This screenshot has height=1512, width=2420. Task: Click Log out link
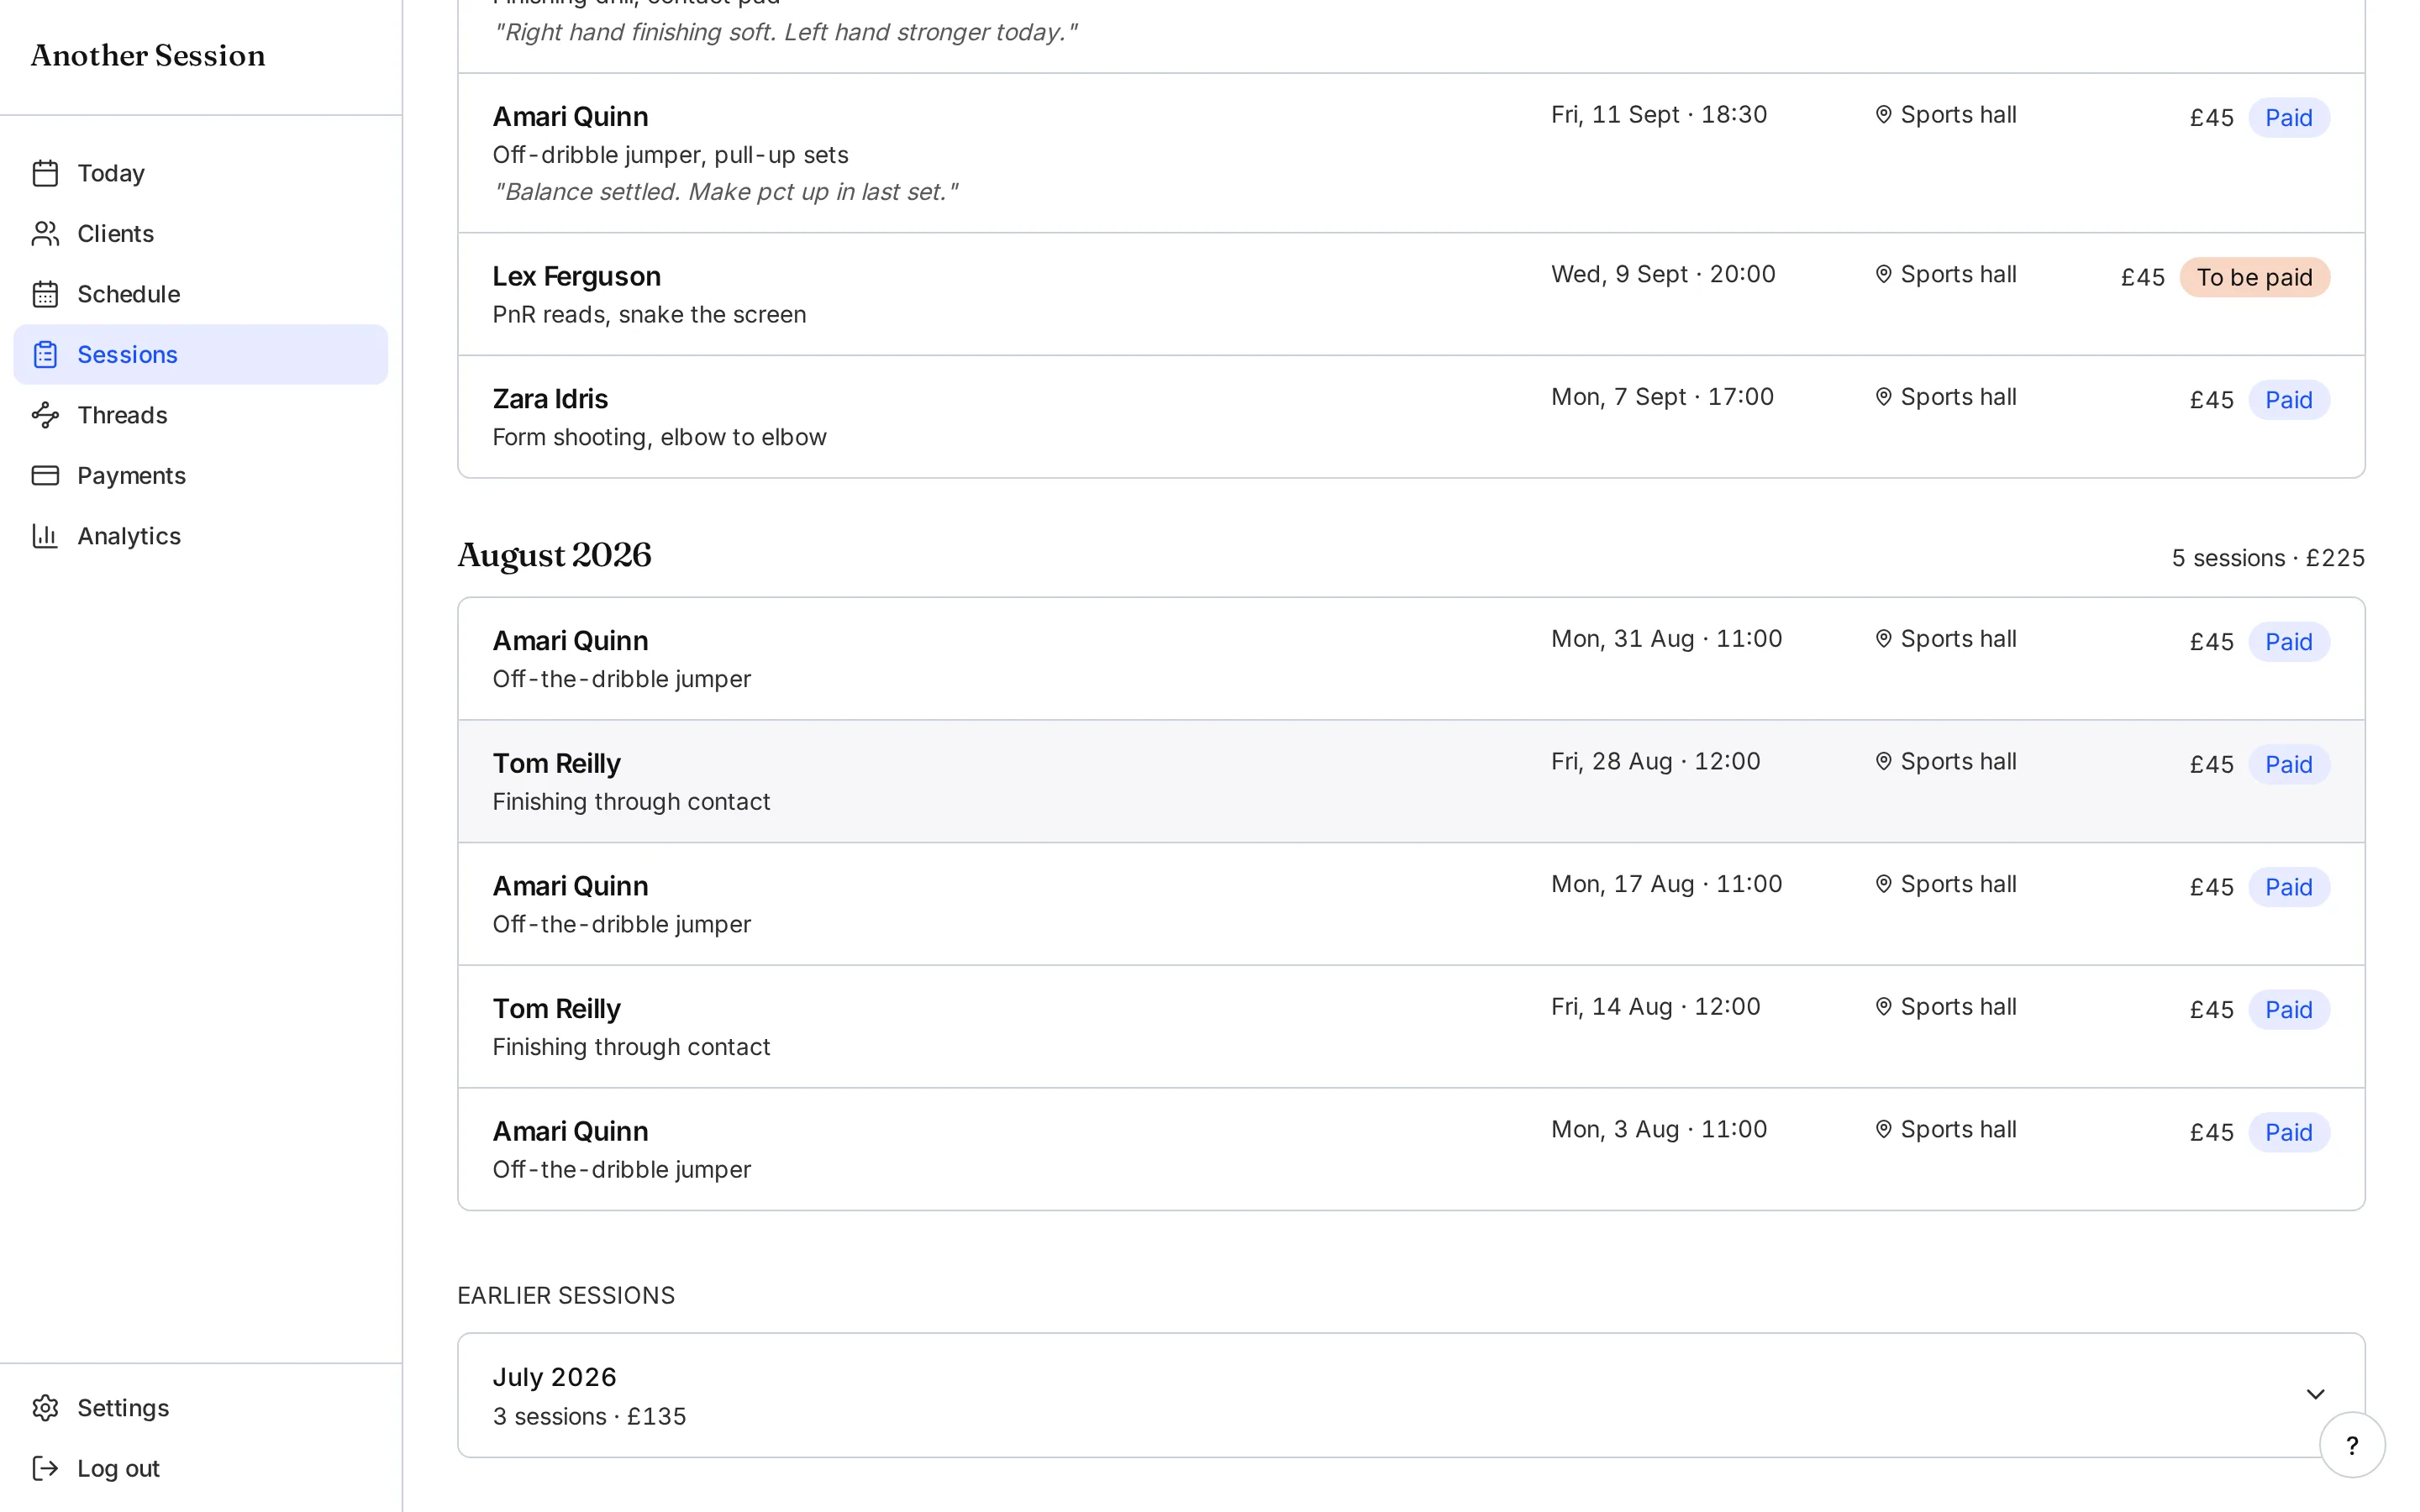[x=200, y=1468]
